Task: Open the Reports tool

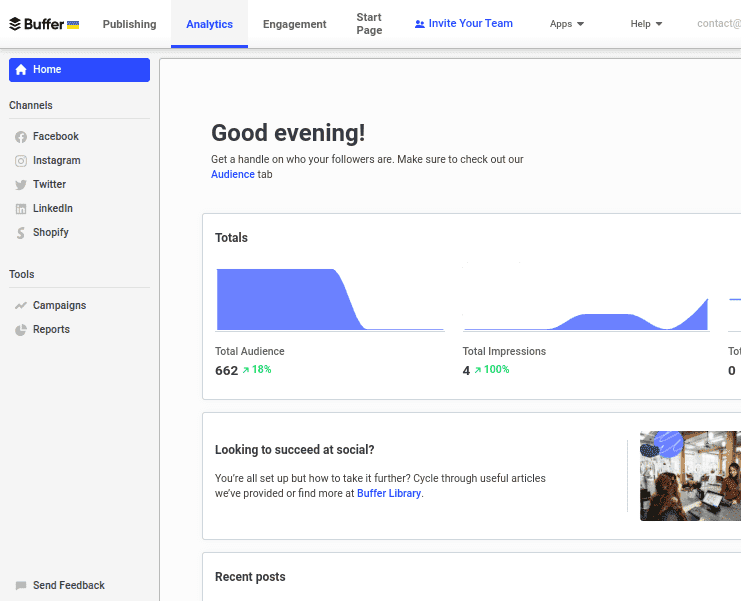Action: point(51,329)
